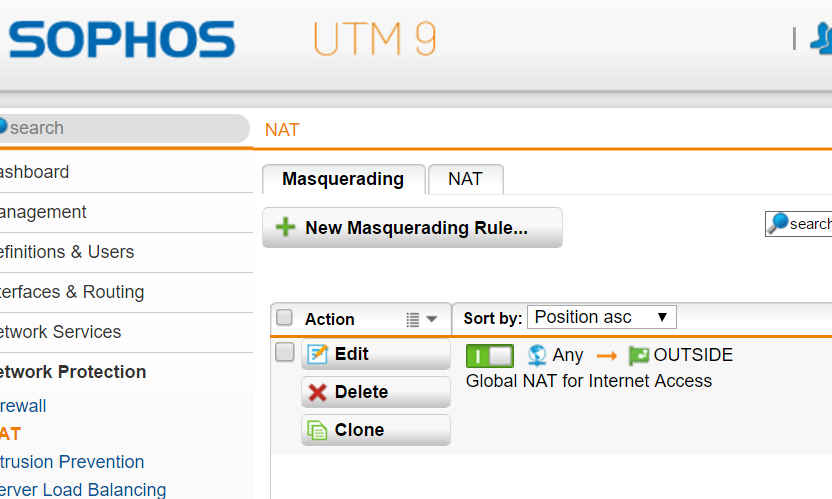This screenshot has height=499, width=832.
Task: Switch to the NAT tab
Action: [465, 179]
